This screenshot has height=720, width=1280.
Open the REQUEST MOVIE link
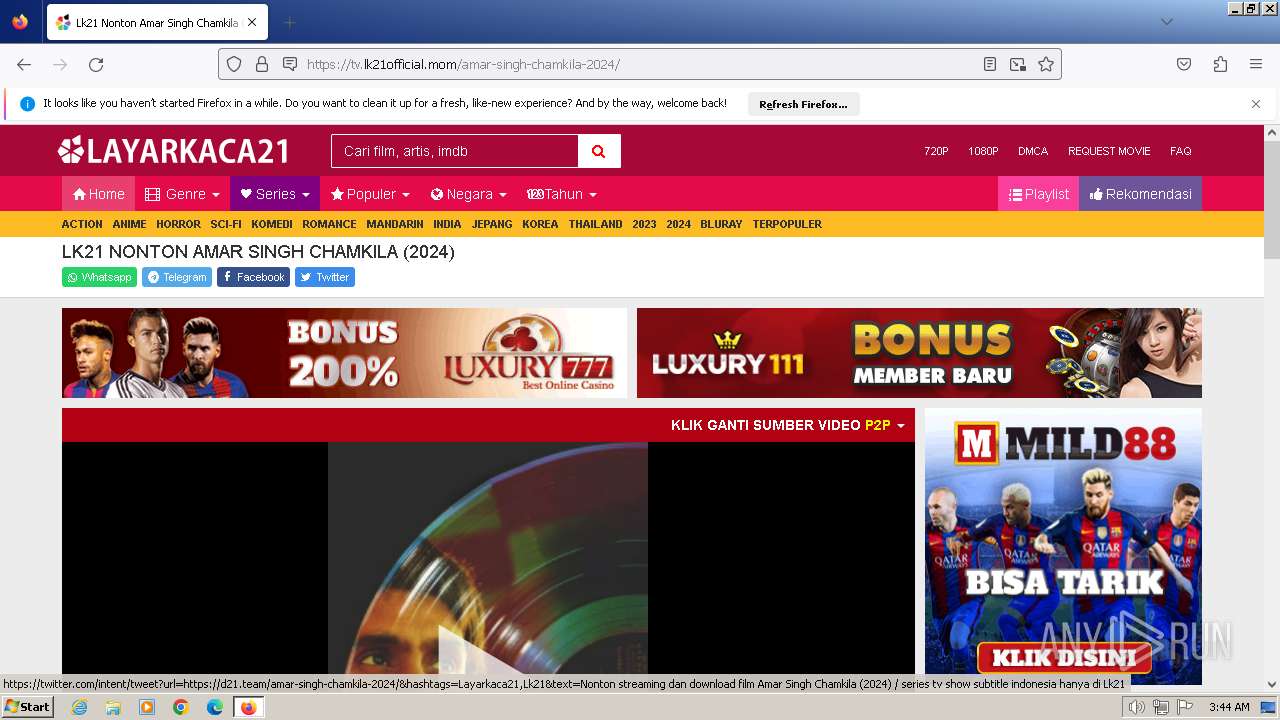1109,151
